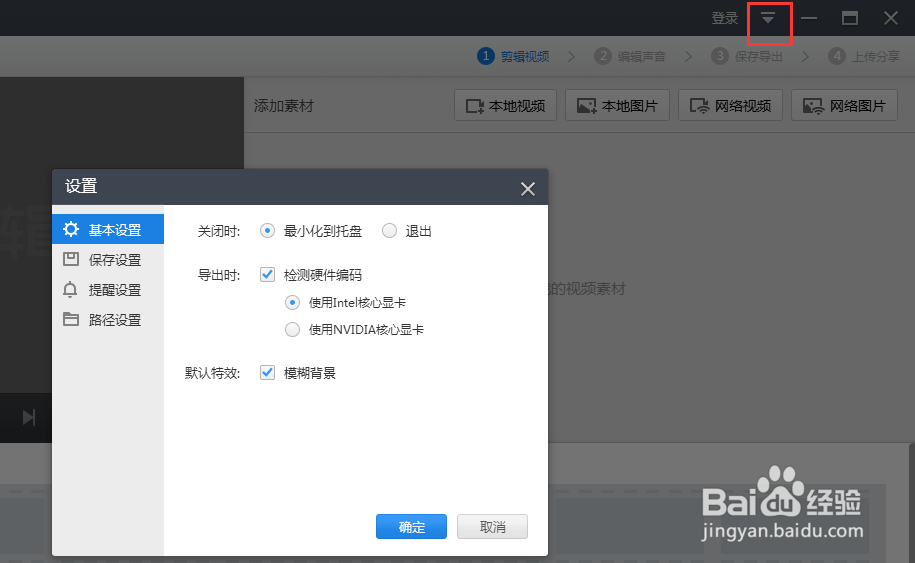Click the 添加素材 heading text
The image size is (915, 563).
[284, 106]
